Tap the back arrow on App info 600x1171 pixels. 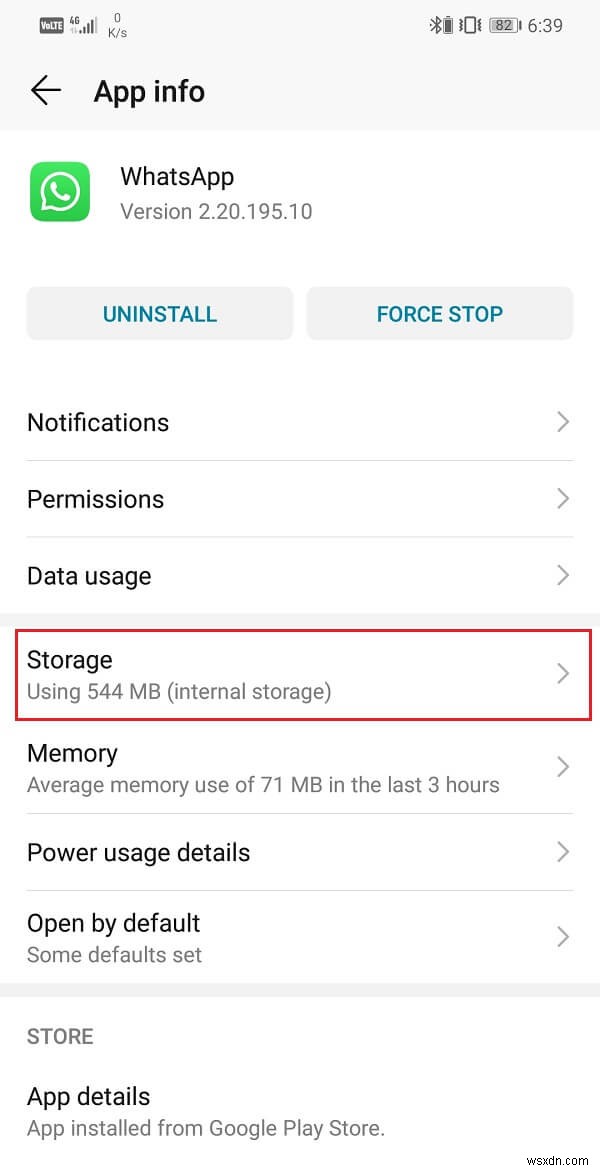[x=45, y=90]
